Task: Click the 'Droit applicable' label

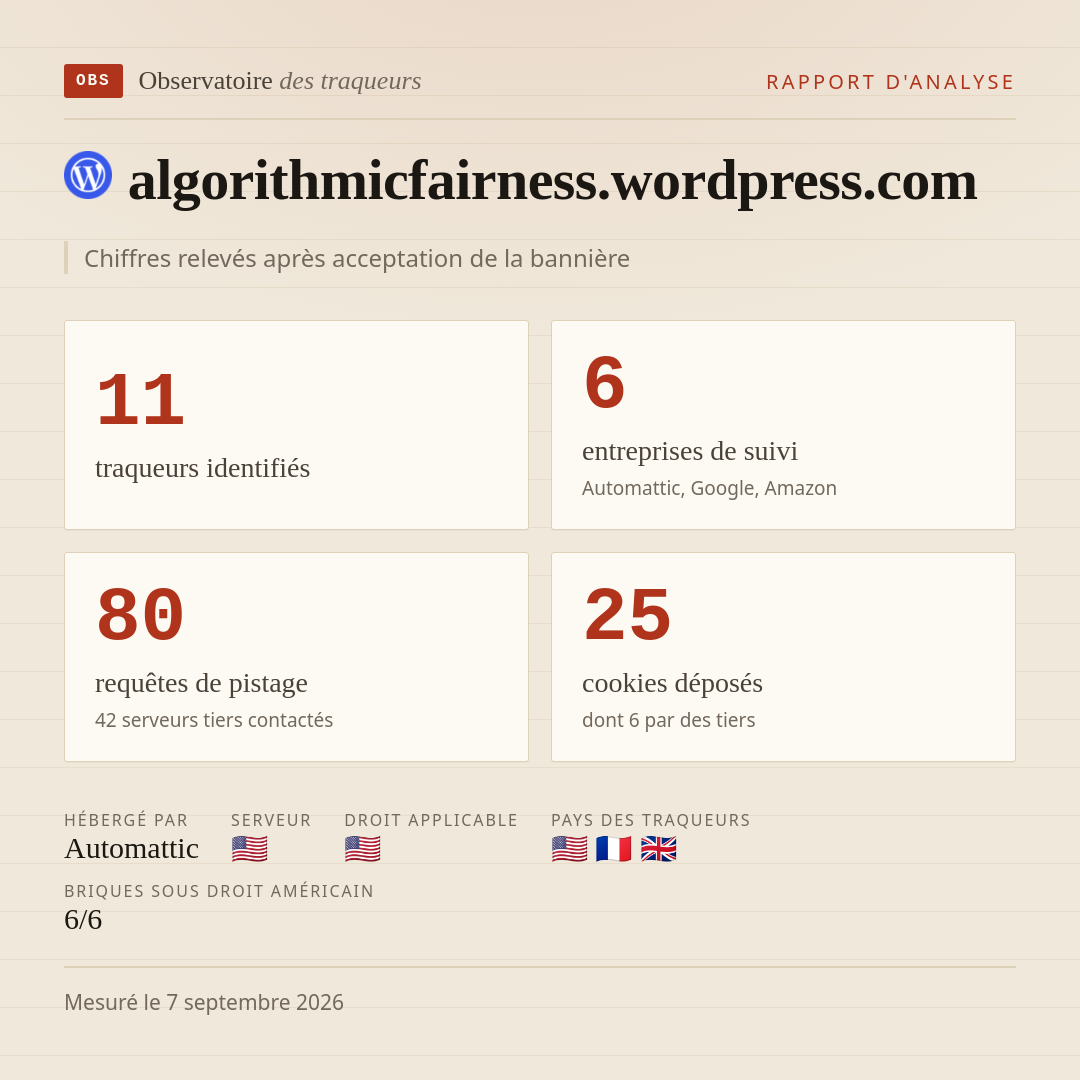Action: click(431, 820)
